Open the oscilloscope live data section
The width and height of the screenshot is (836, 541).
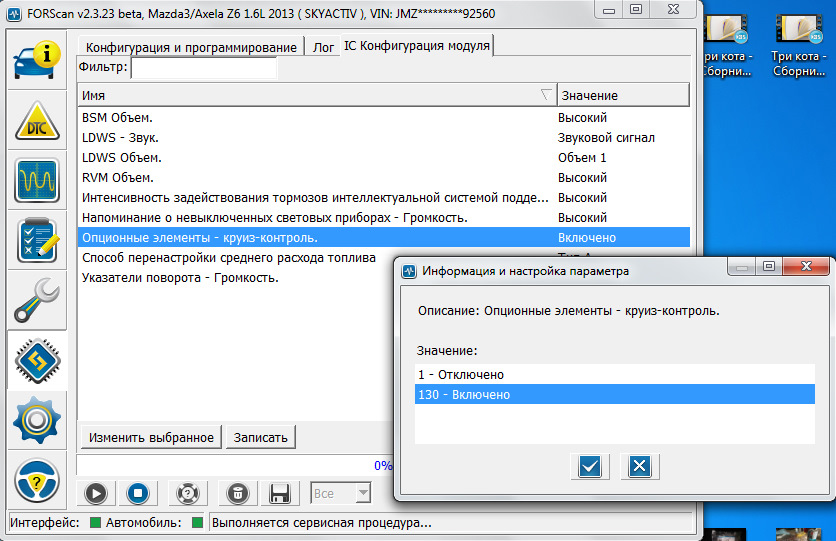click(x=37, y=180)
